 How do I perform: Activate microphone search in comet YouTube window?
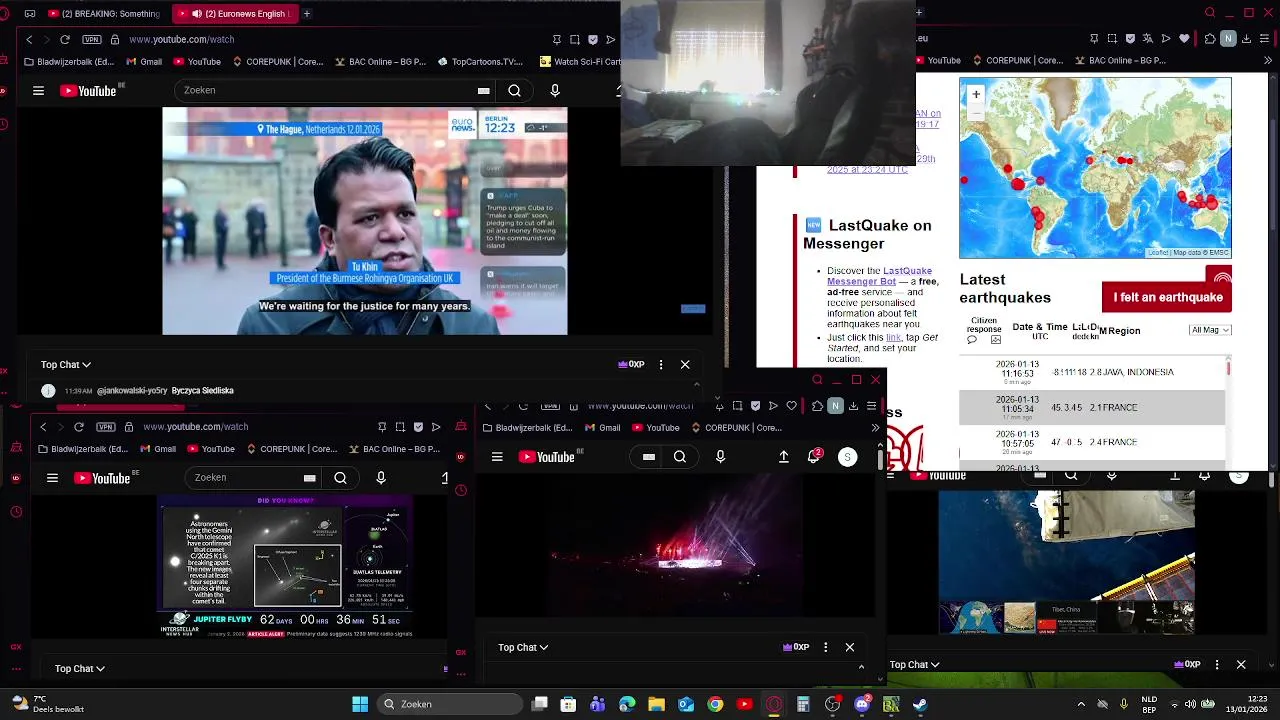tap(381, 478)
